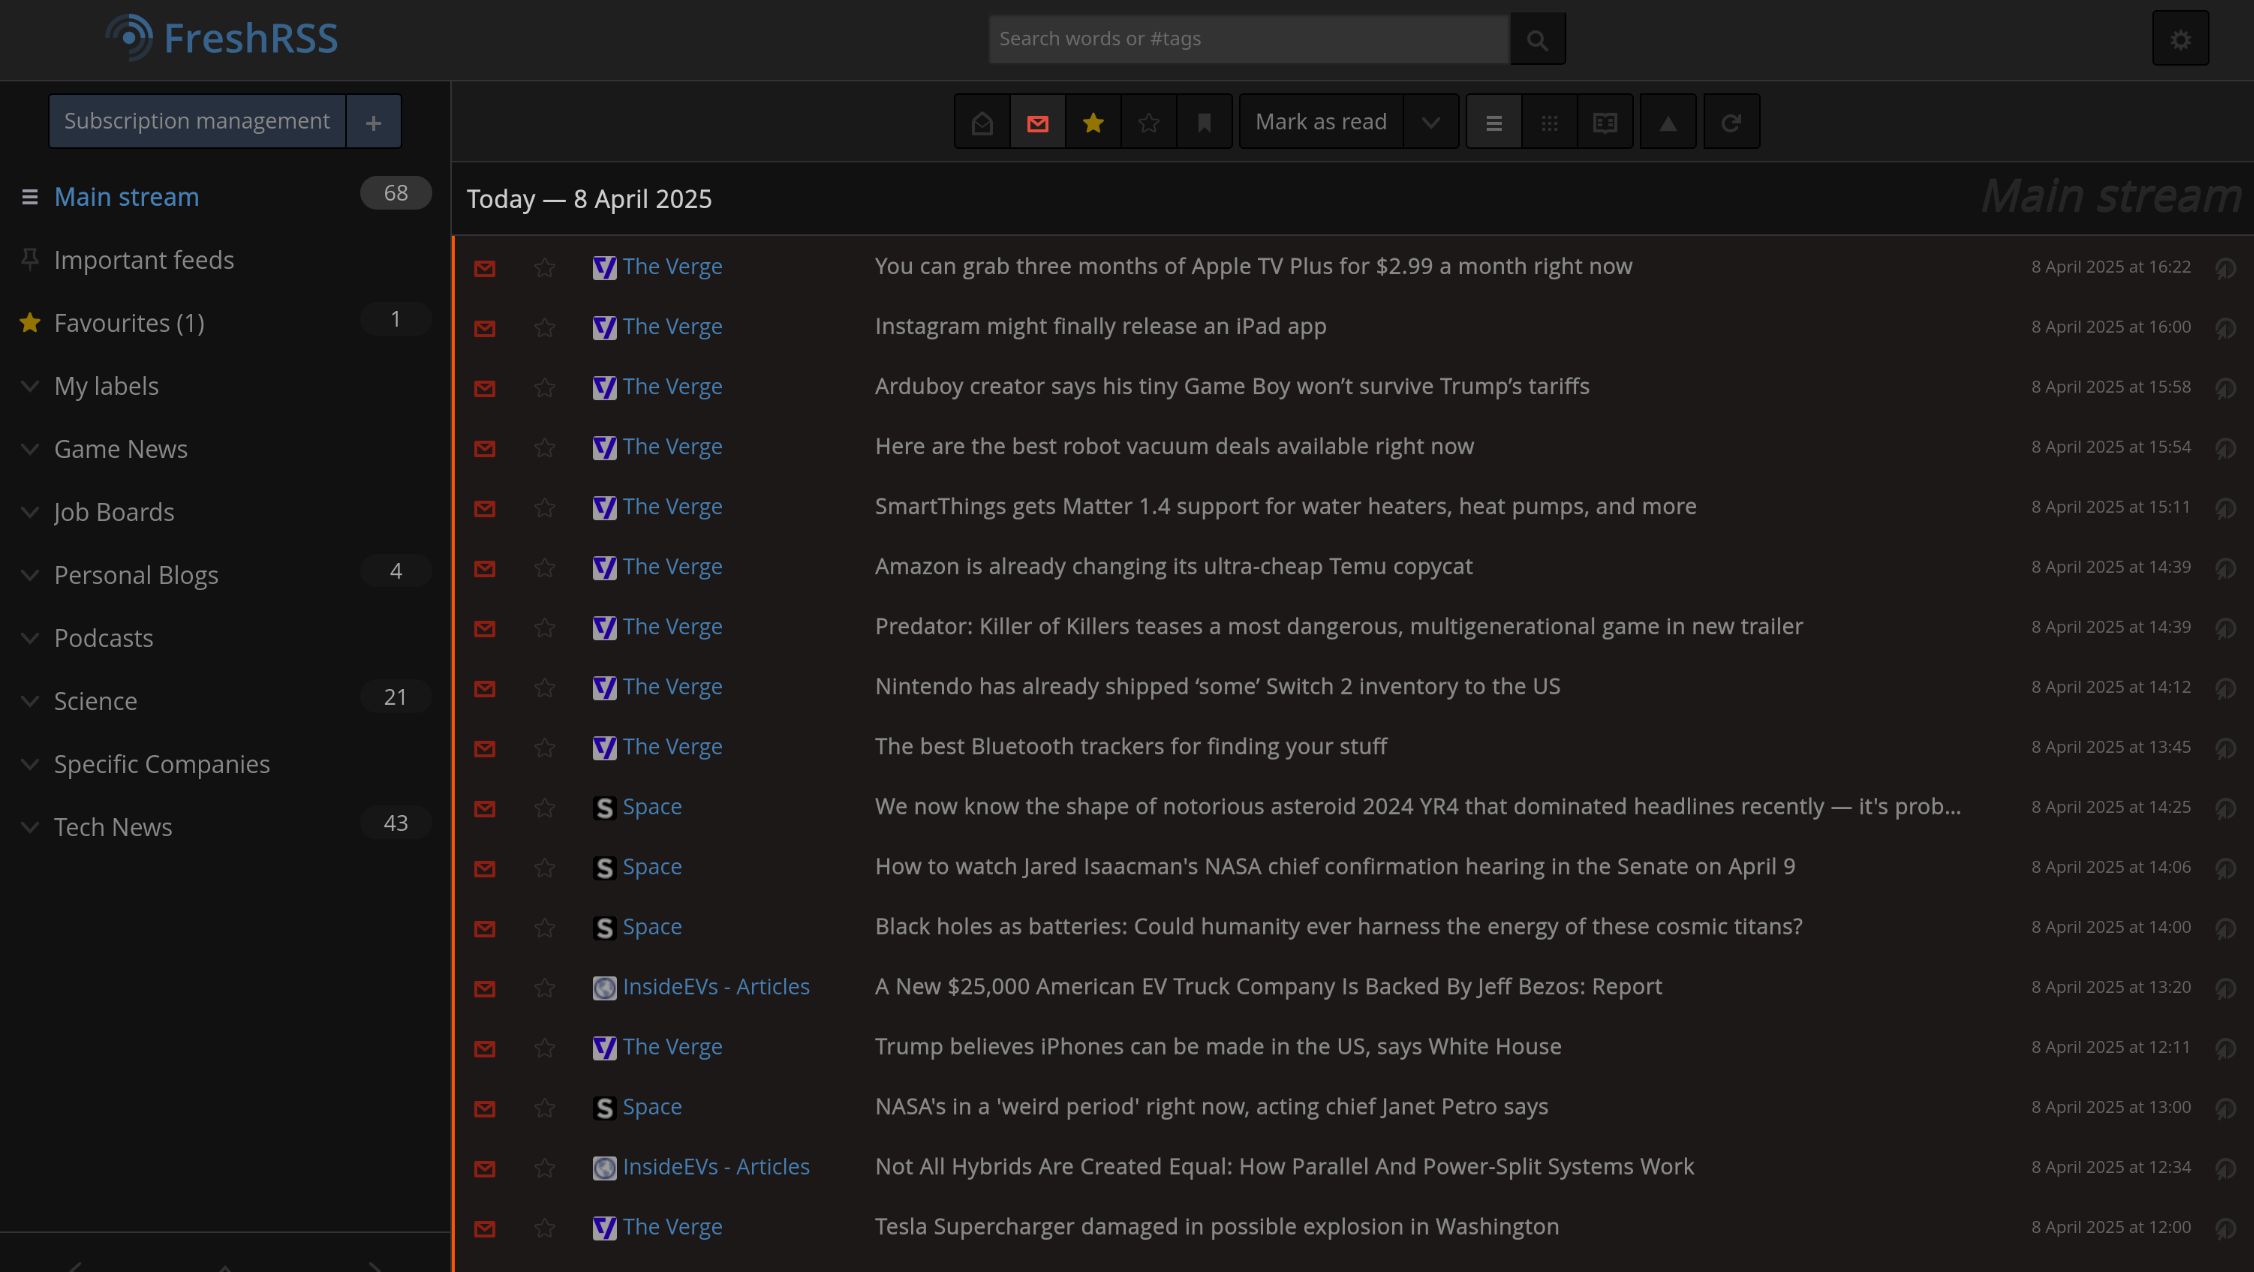Open The Verge feed from Apple TV row
This screenshot has height=1272, width=2254.
(x=672, y=267)
